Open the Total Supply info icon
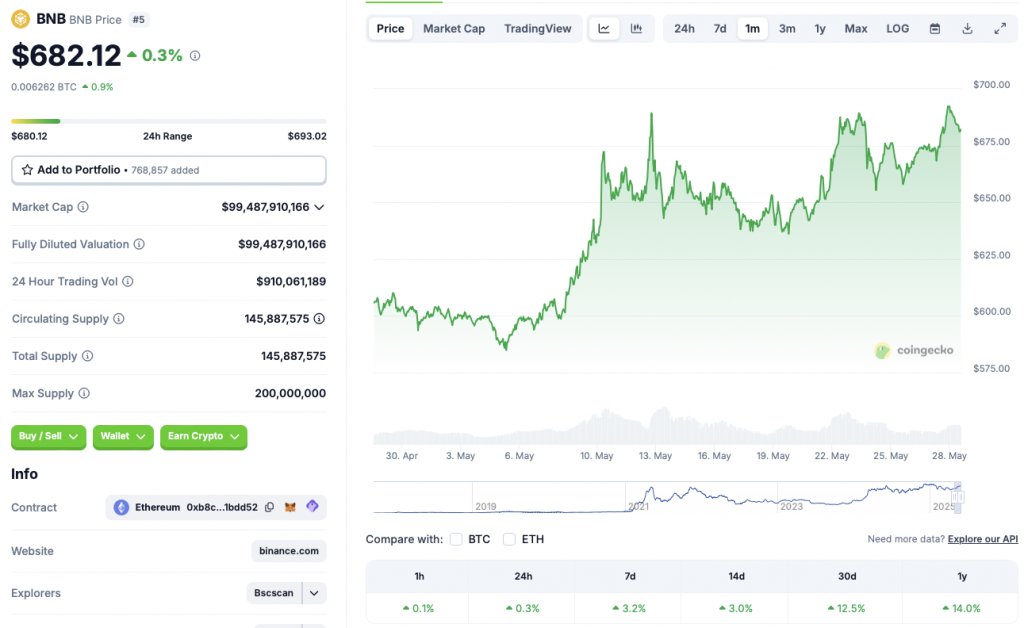The height and width of the screenshot is (628, 1024). point(88,356)
